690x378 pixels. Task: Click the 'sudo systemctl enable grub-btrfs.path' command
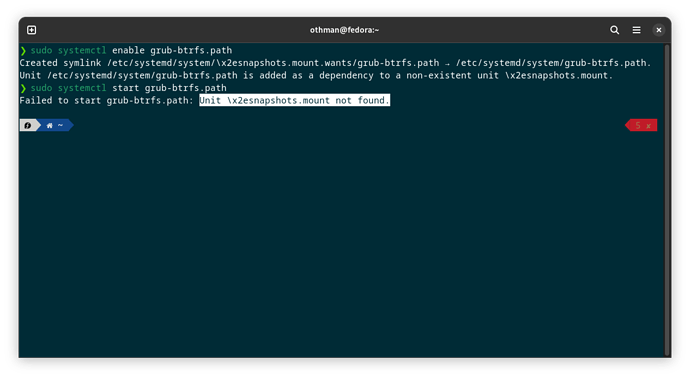point(131,50)
